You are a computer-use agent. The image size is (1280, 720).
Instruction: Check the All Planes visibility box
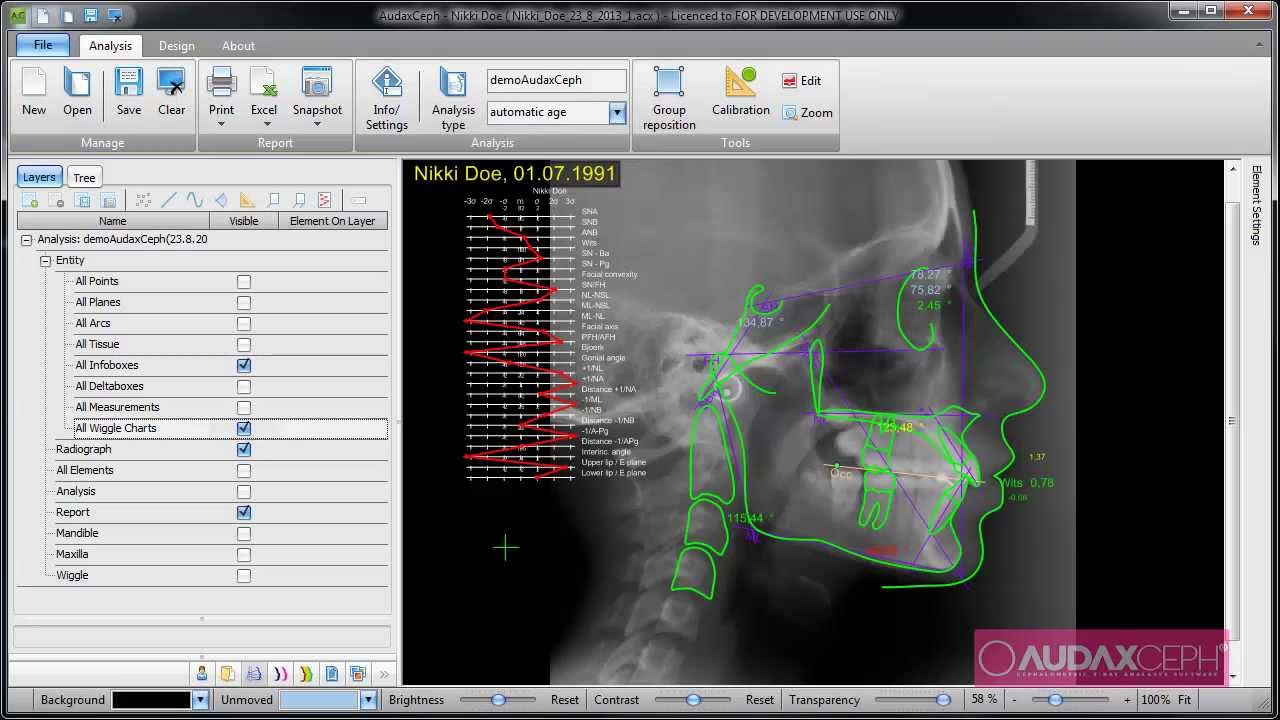(x=244, y=303)
